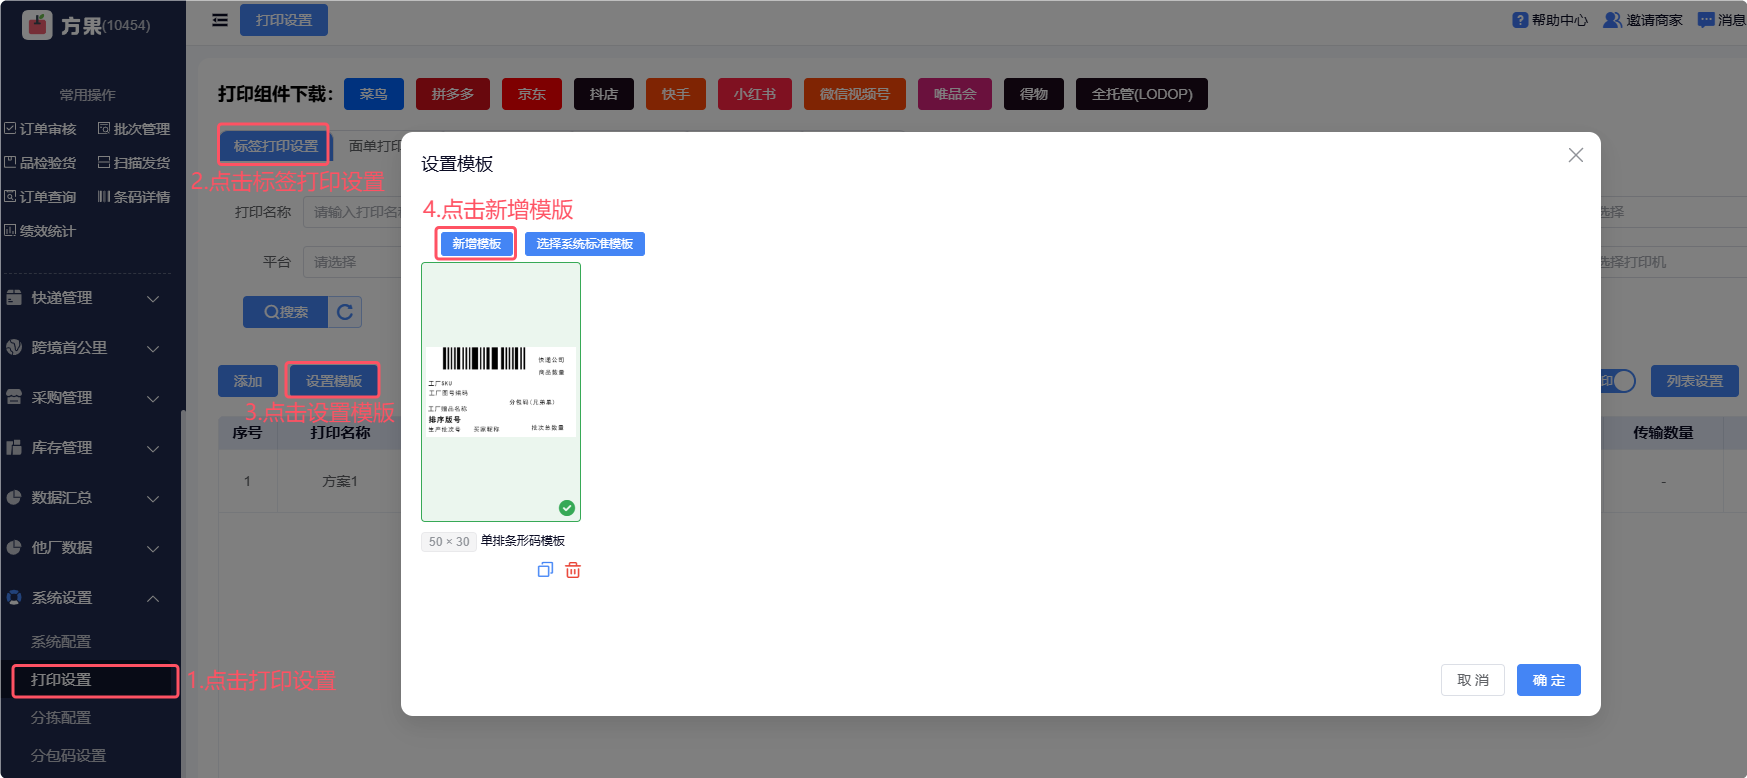
Task: Click 新增模板 button
Action: click(x=476, y=244)
